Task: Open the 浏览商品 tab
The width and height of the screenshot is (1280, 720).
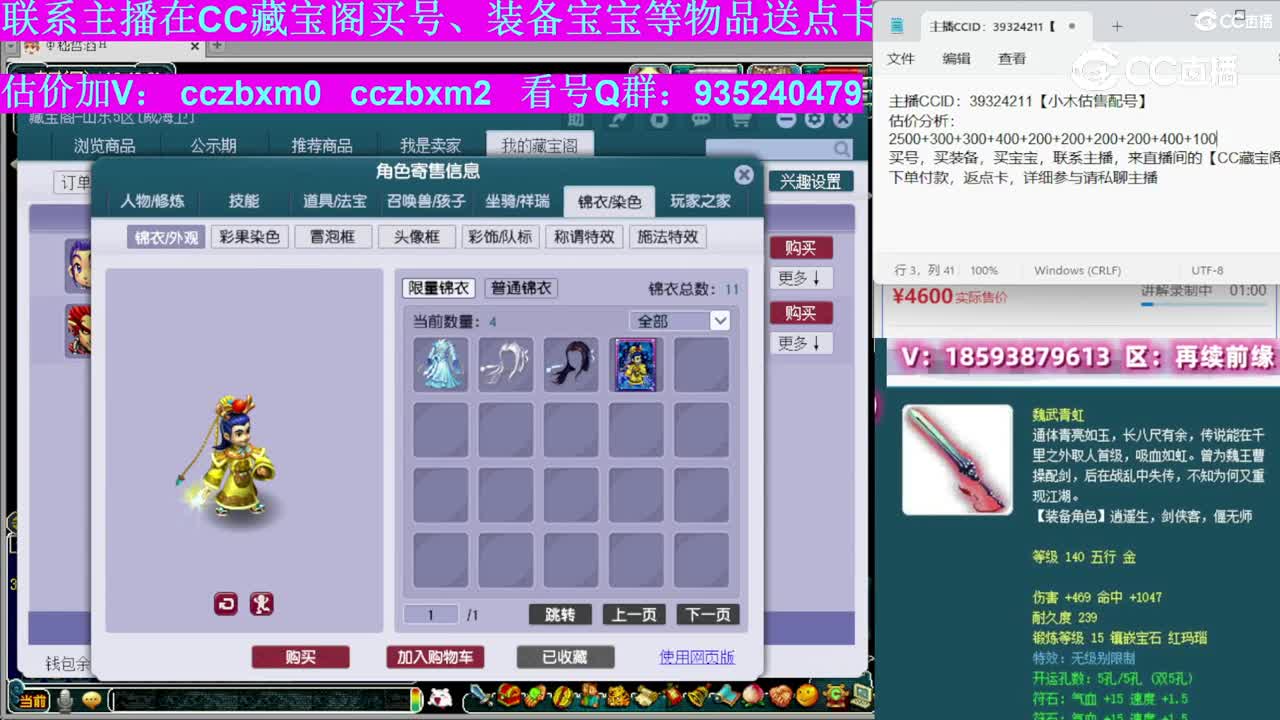Action: point(105,146)
